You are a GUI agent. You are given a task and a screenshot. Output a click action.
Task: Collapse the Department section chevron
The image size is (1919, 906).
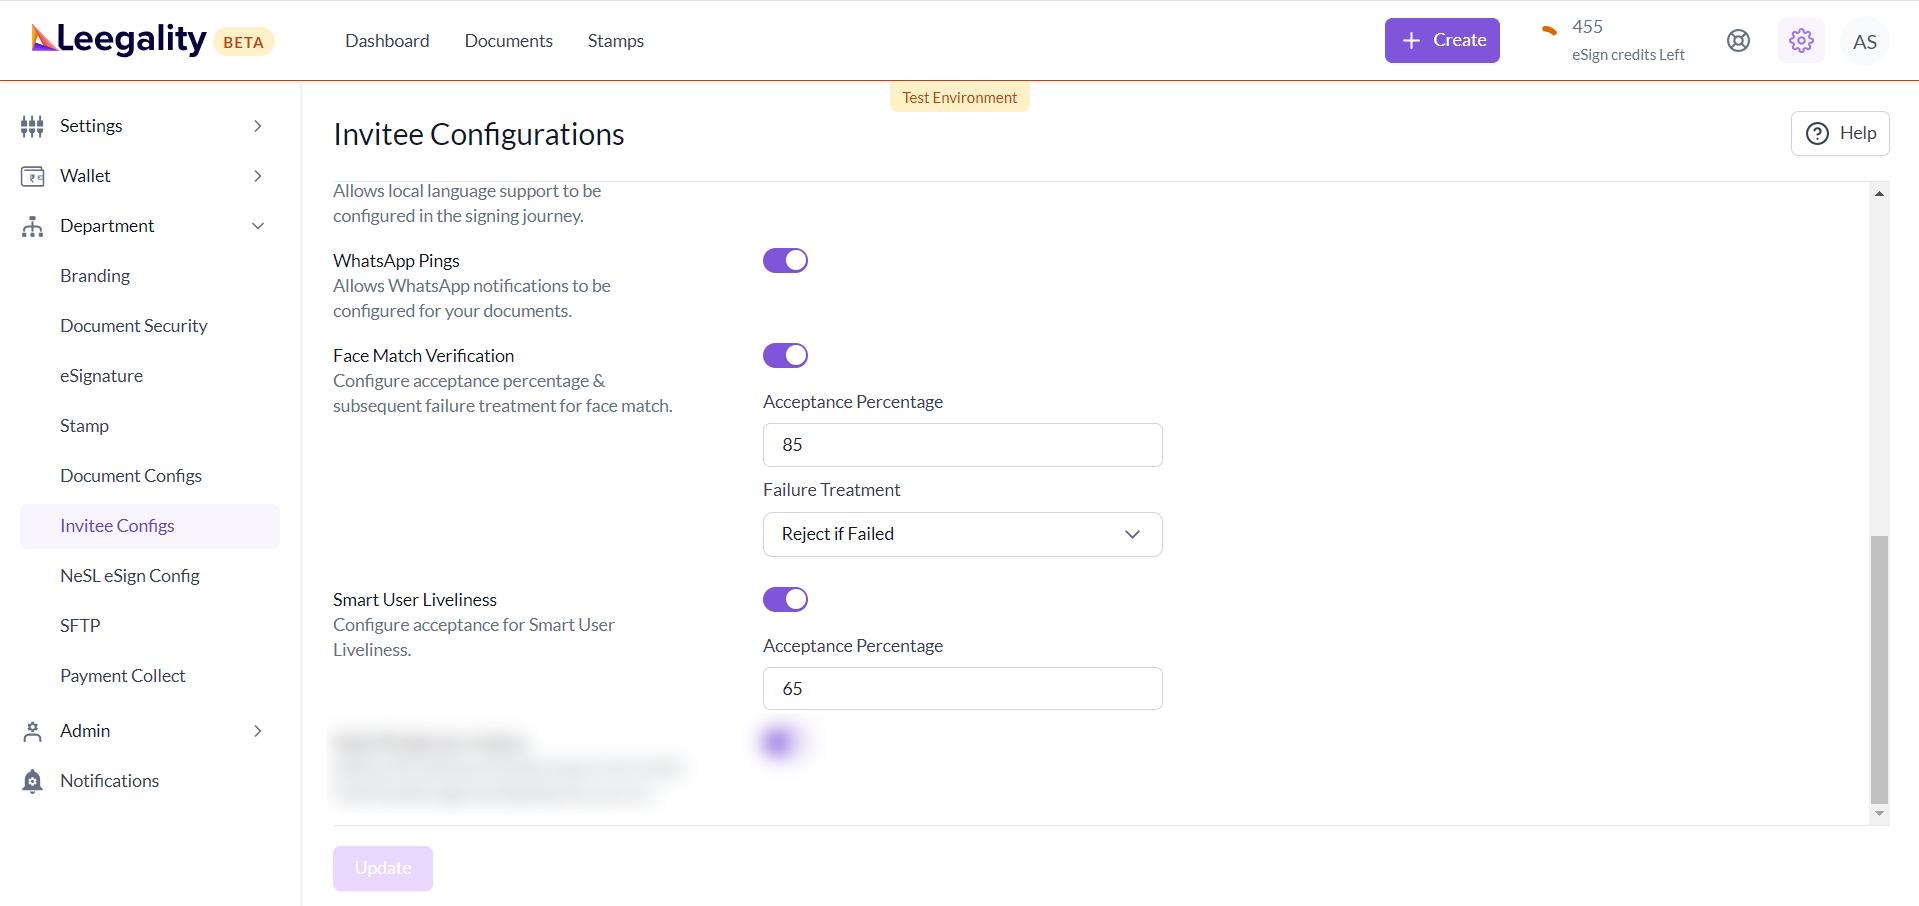pyautogui.click(x=257, y=226)
